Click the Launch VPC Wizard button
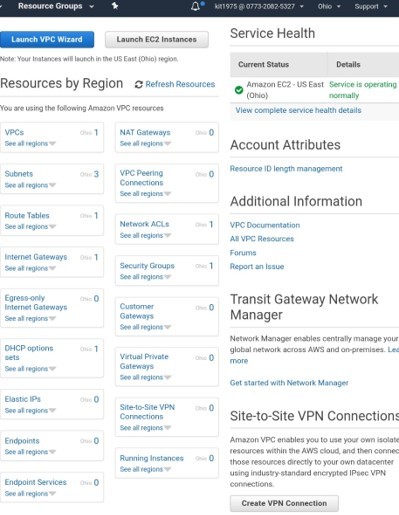Screen dimensions: 399x515 [47, 39]
